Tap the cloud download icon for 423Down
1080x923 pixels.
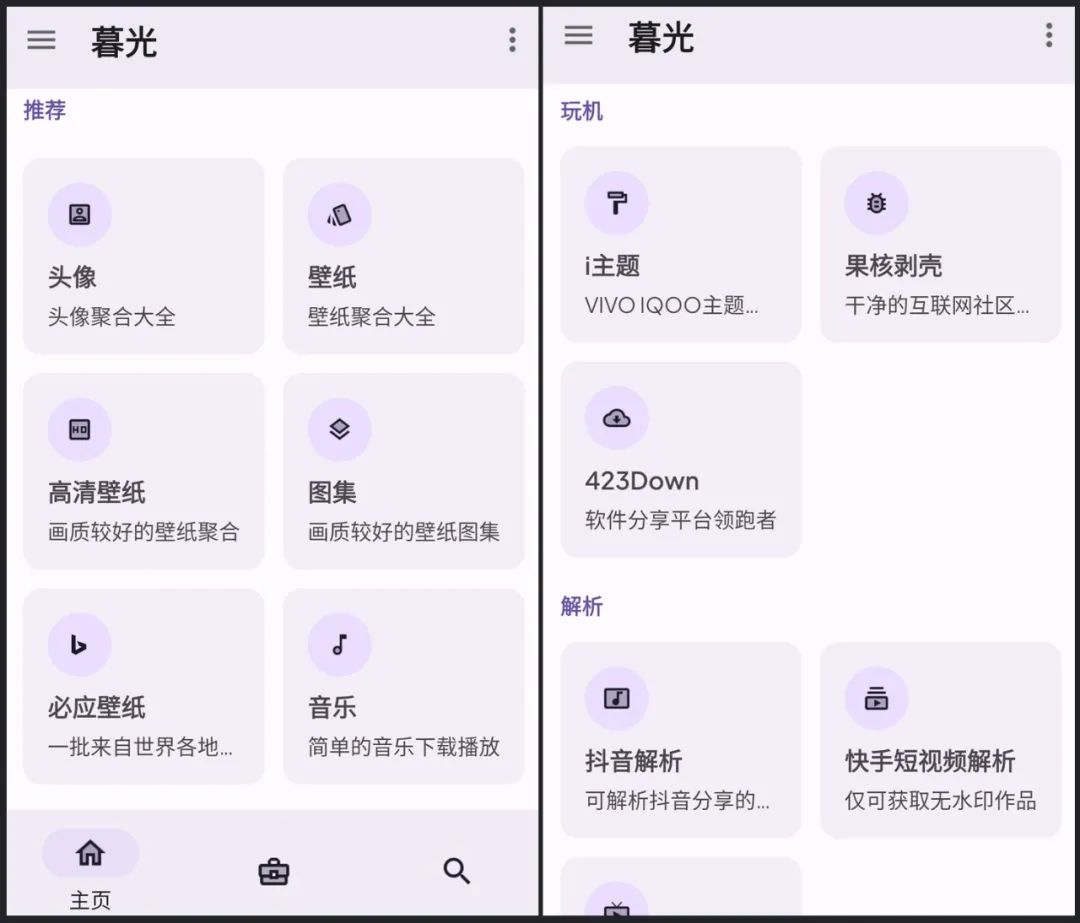click(x=616, y=418)
